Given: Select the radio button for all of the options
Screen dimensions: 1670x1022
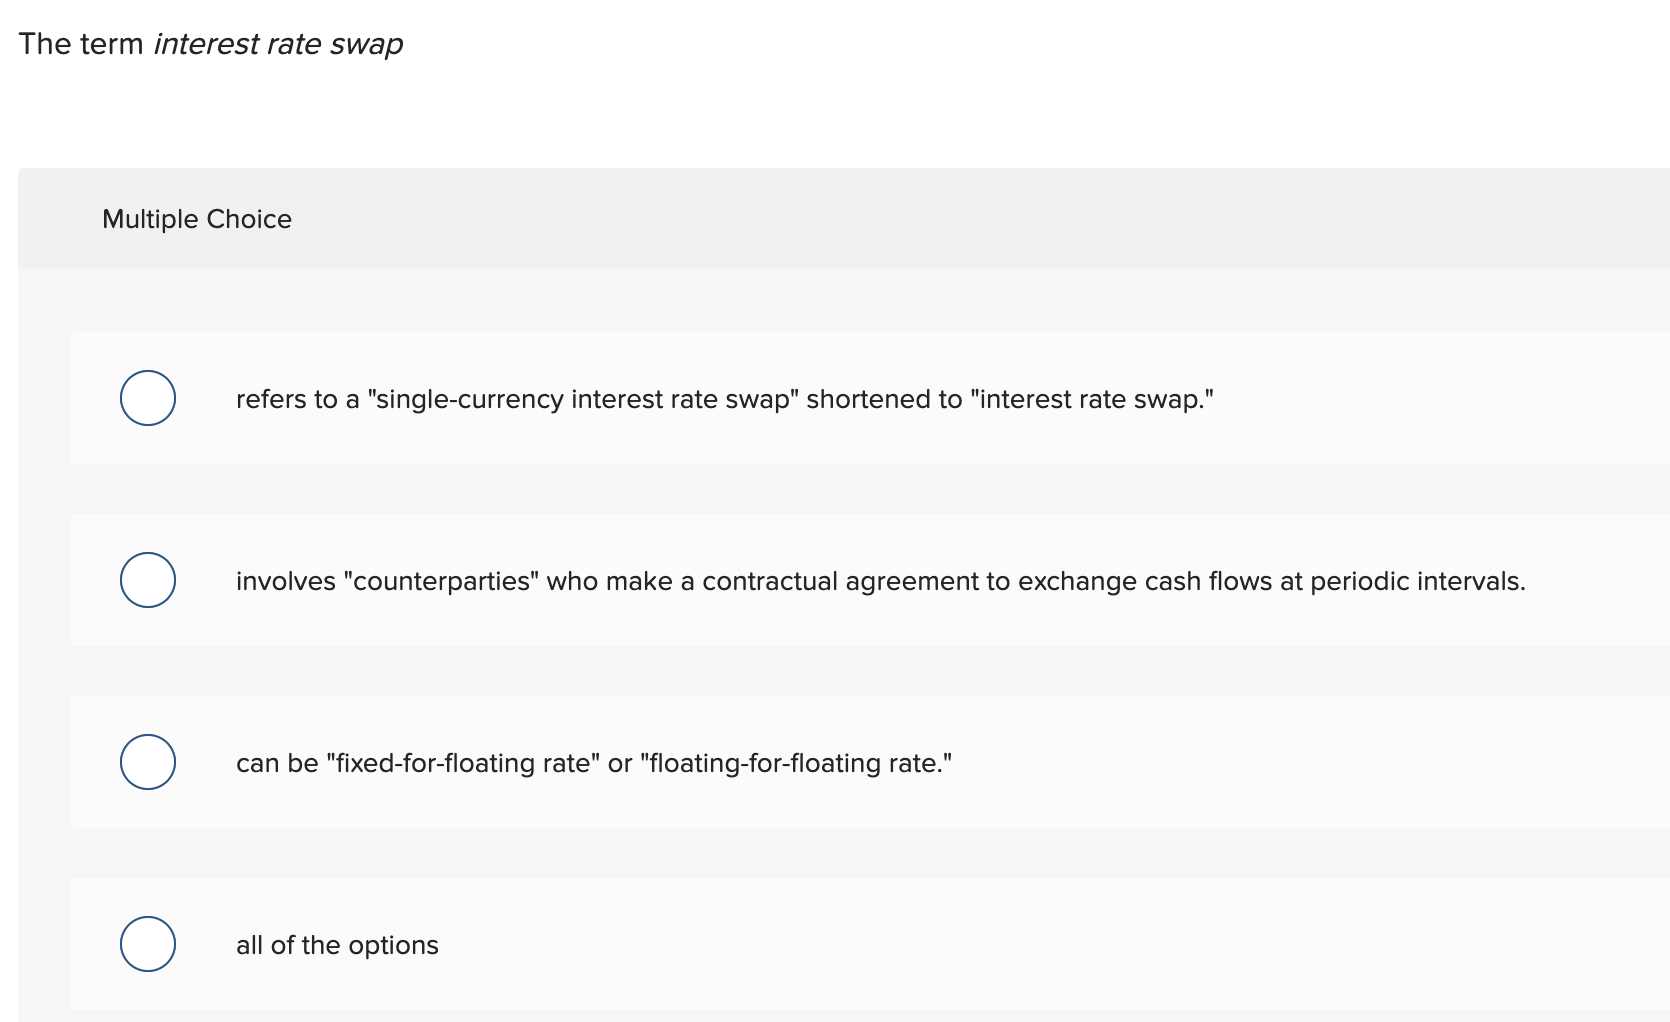Looking at the screenshot, I should click(147, 943).
